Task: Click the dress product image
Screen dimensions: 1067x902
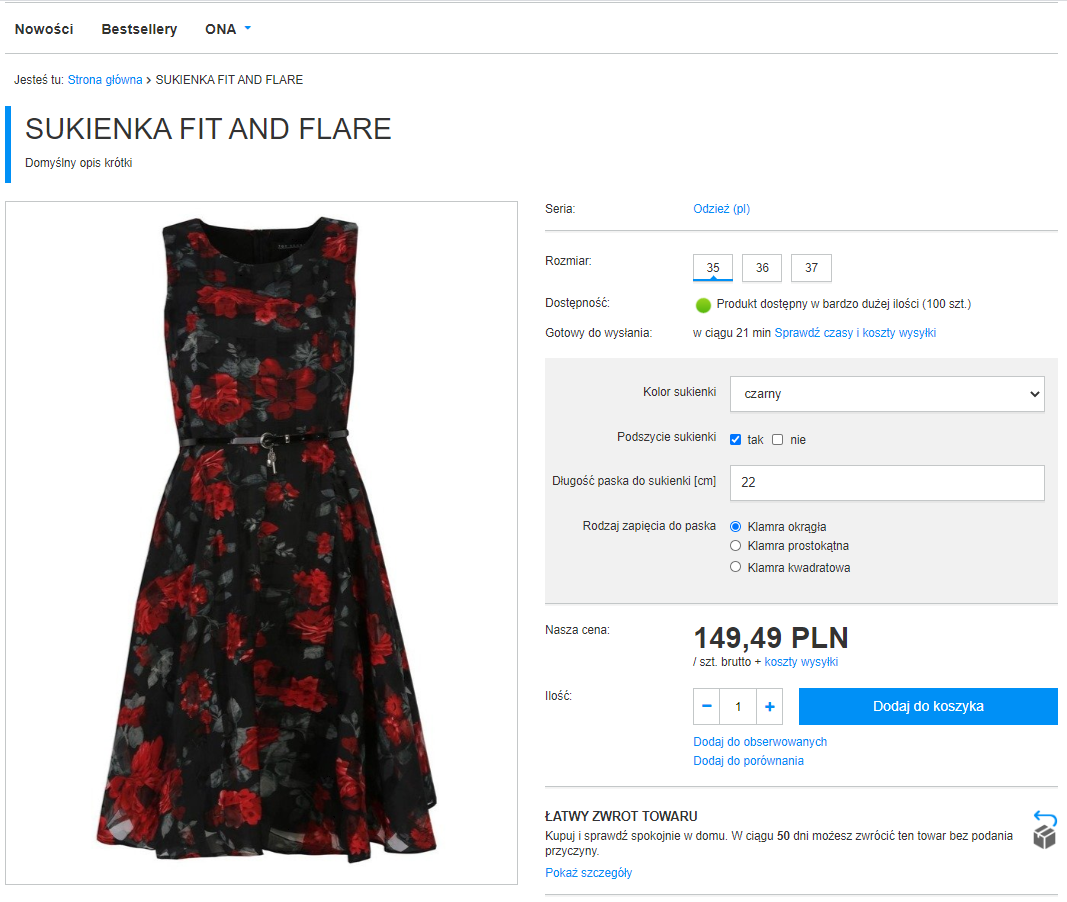Action: 262,543
